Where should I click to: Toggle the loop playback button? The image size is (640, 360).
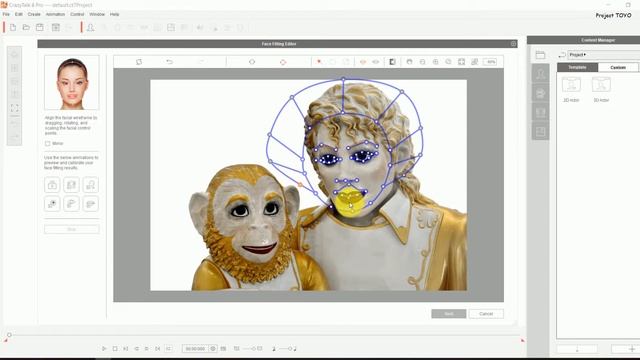pyautogui.click(x=168, y=349)
